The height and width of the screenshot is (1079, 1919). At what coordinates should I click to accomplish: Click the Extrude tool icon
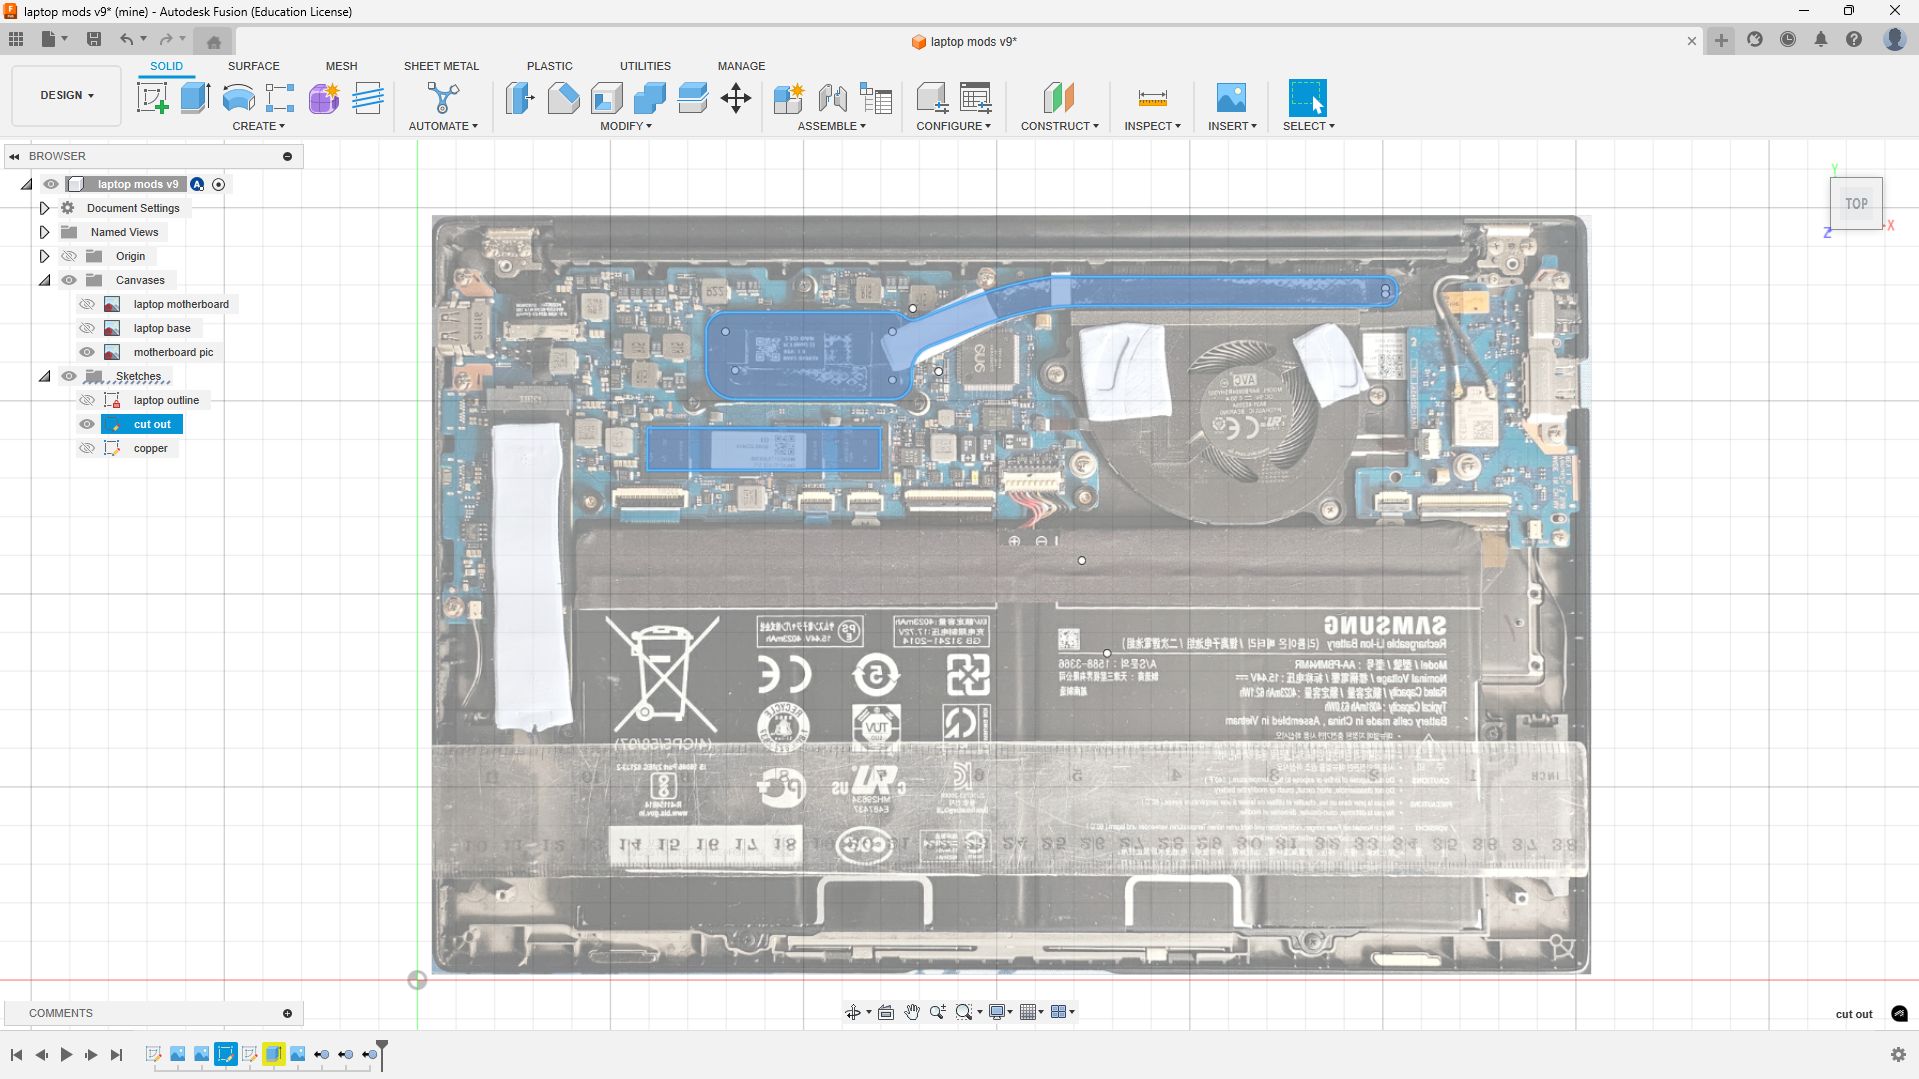tap(195, 98)
